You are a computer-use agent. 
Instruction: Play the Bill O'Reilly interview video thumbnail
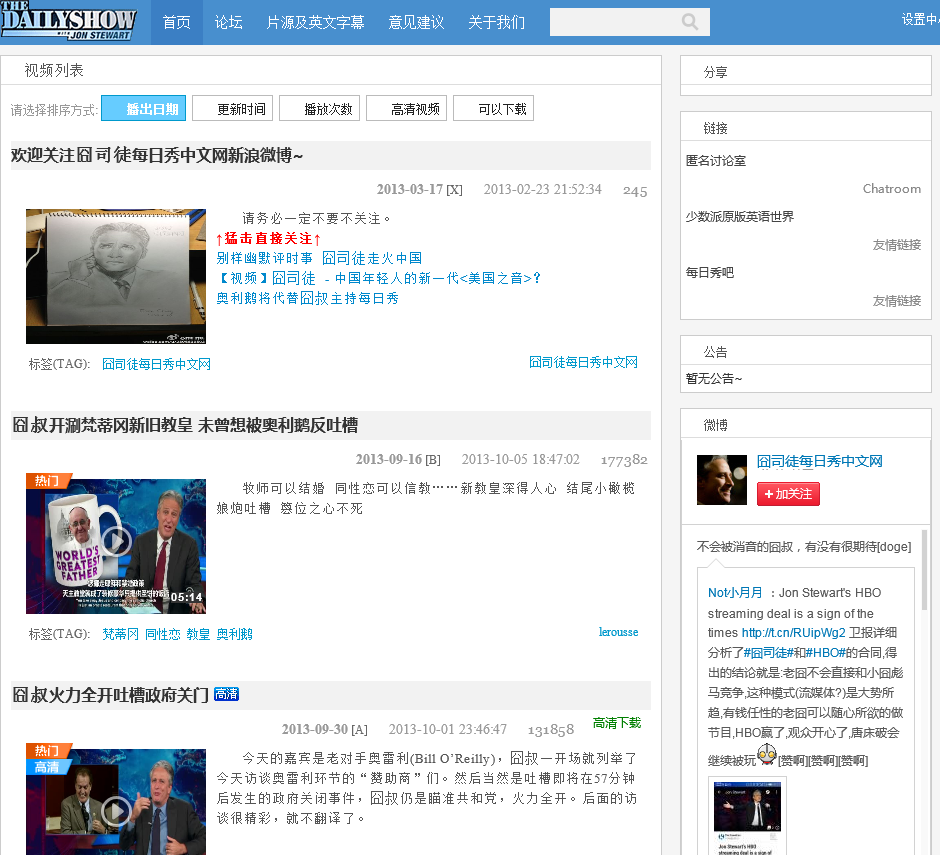tap(116, 802)
